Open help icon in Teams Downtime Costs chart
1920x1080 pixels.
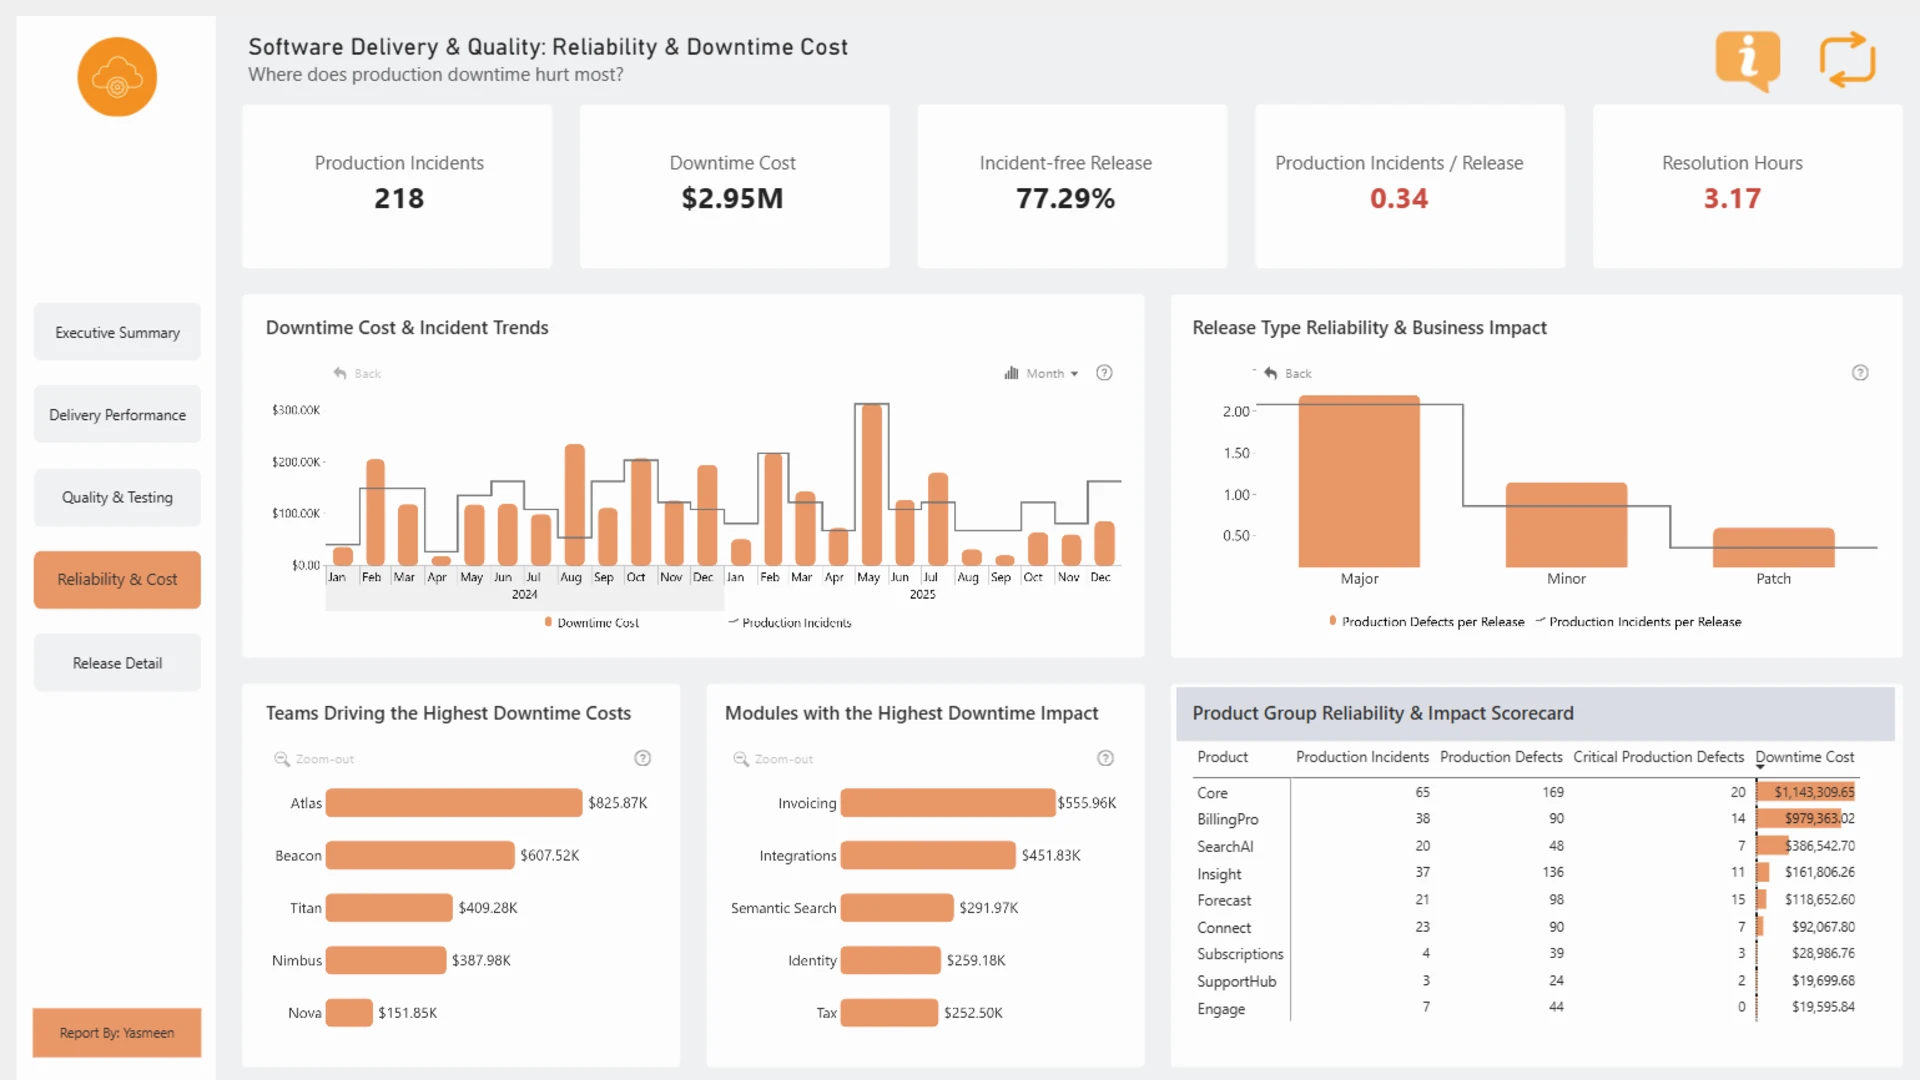click(x=643, y=759)
